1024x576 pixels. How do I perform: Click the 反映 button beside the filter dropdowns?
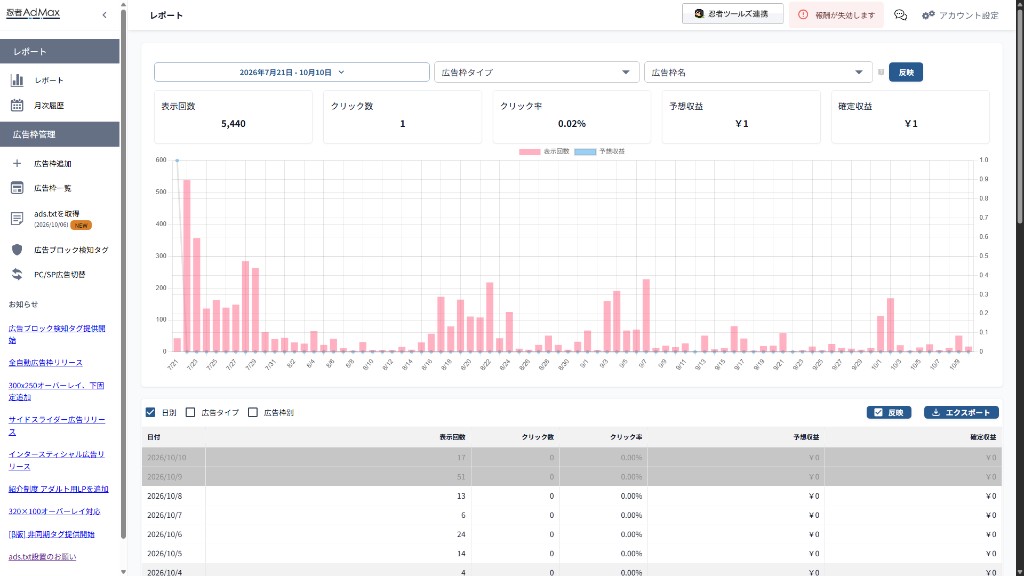click(905, 72)
